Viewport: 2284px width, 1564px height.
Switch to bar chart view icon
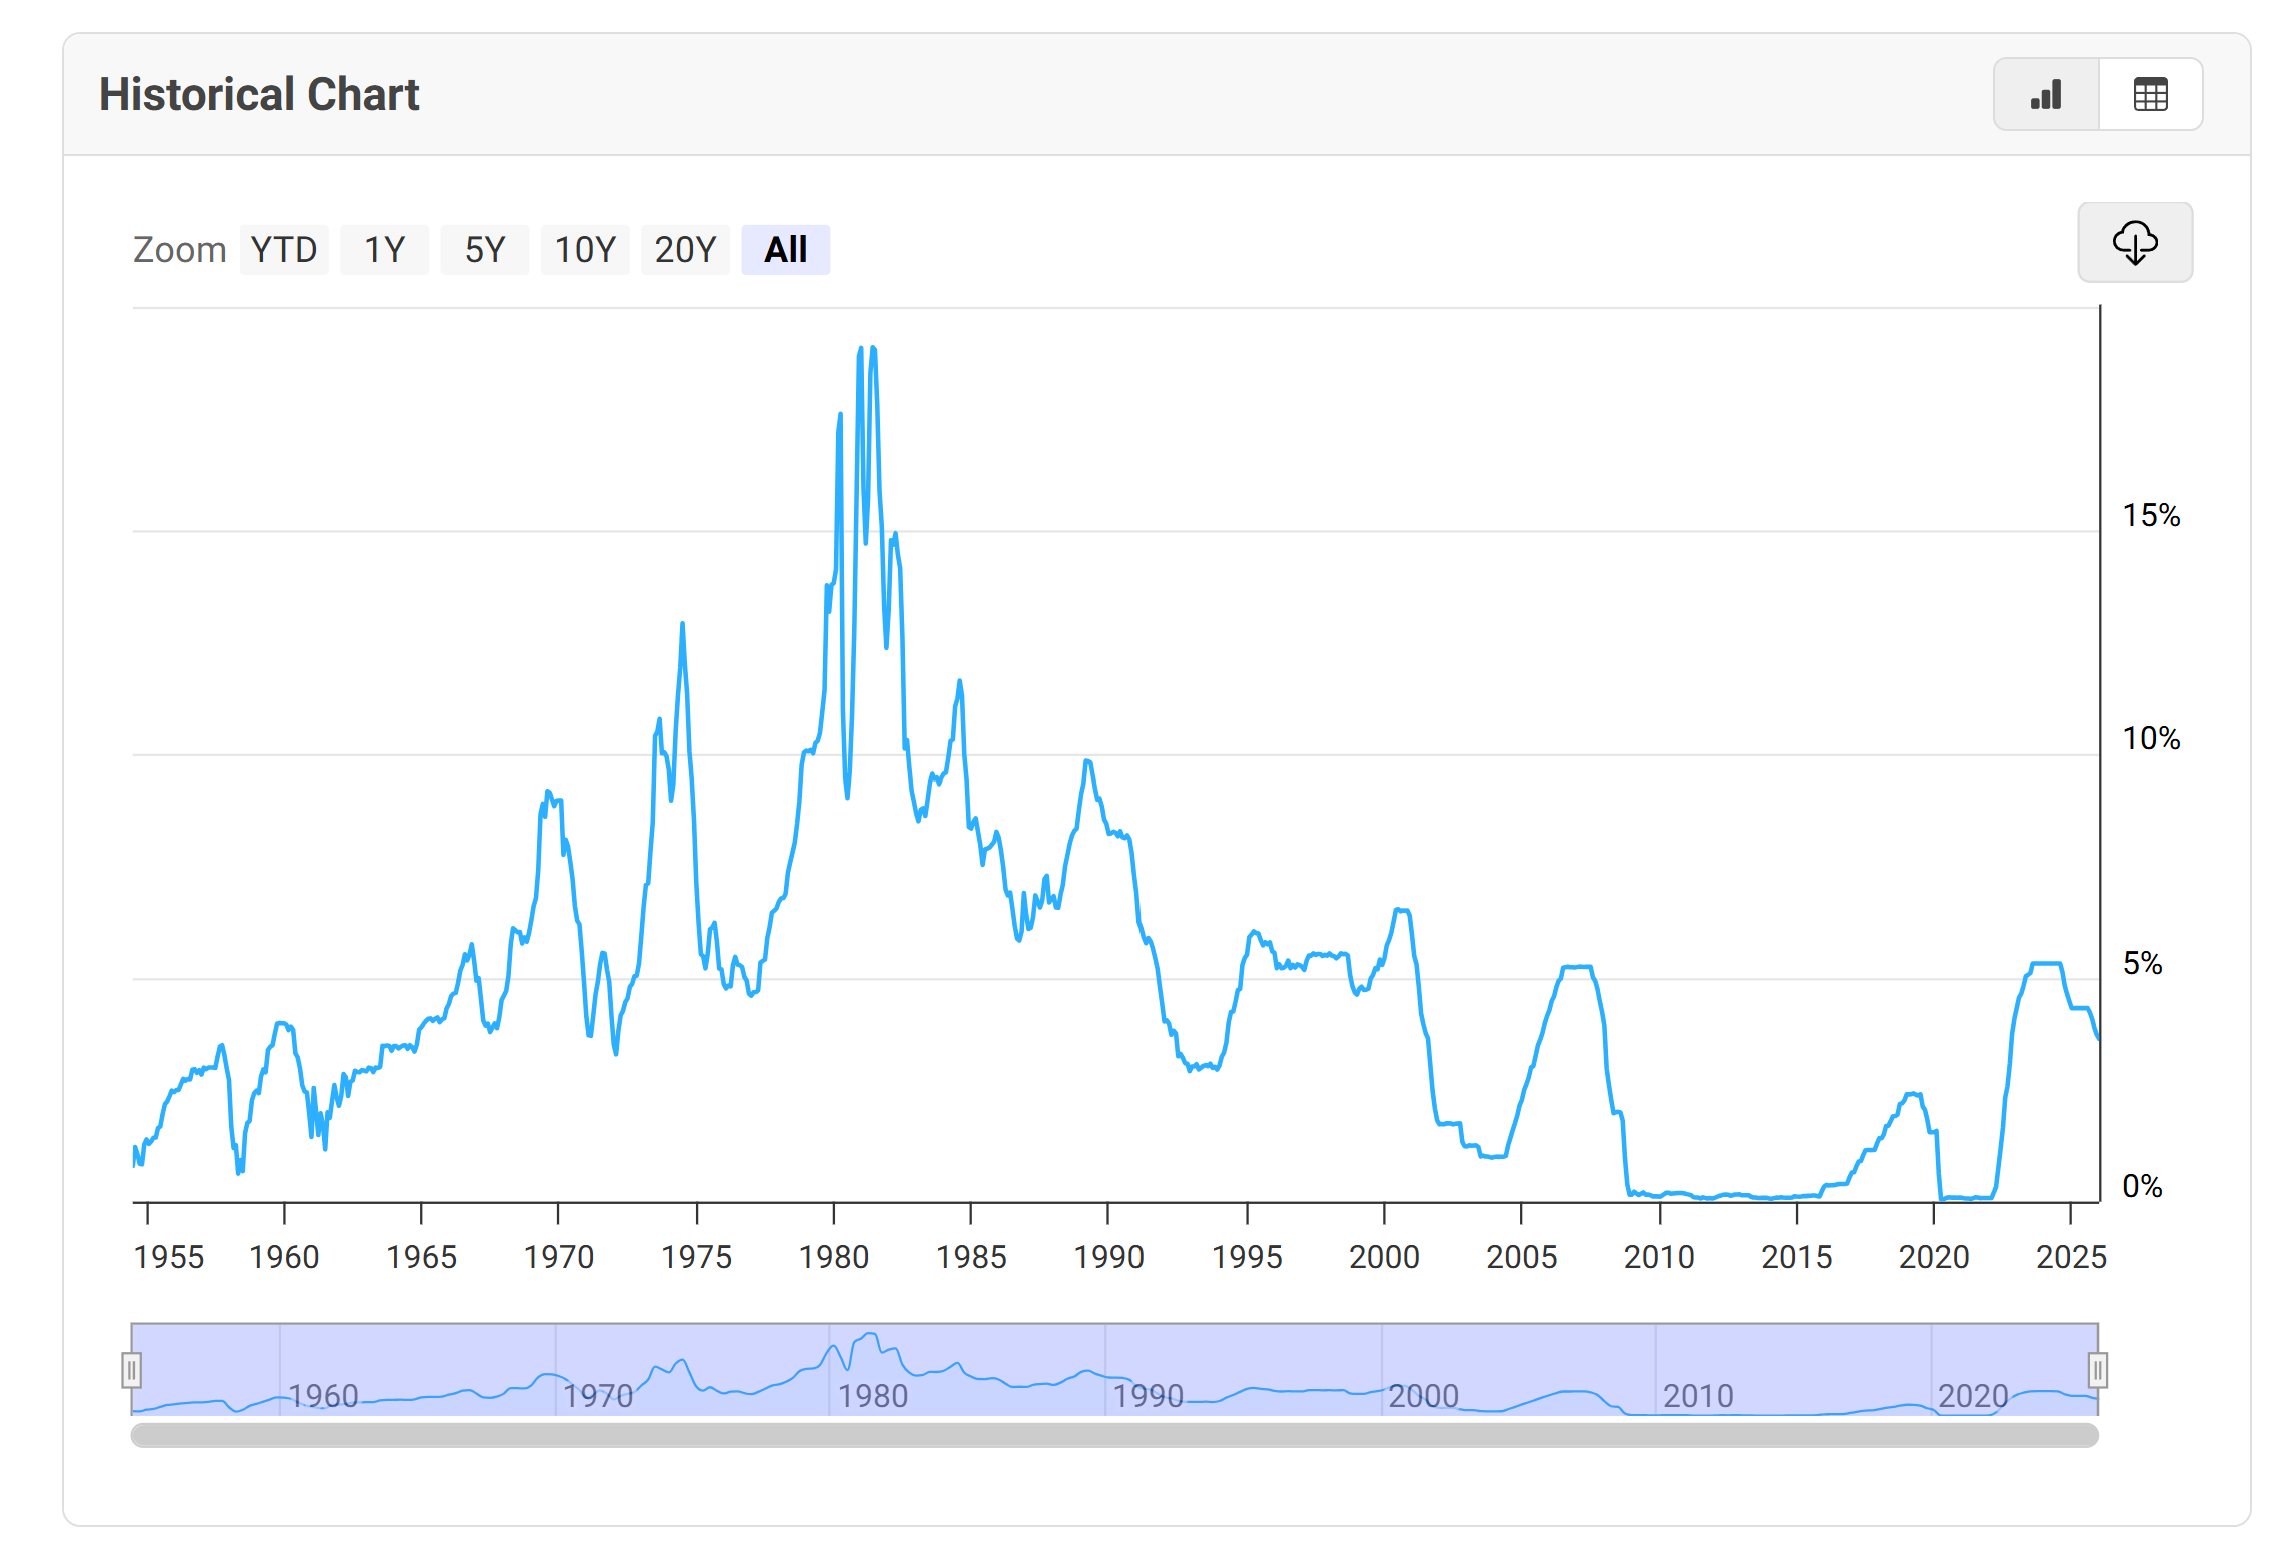pos(2046,95)
